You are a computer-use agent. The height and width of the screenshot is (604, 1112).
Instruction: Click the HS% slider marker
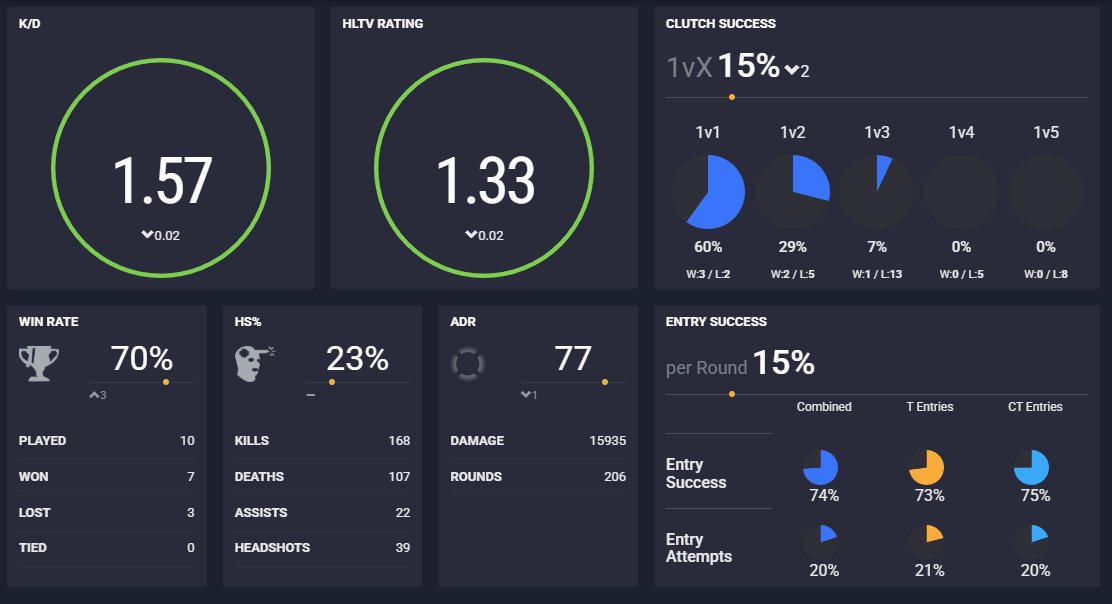click(332, 382)
